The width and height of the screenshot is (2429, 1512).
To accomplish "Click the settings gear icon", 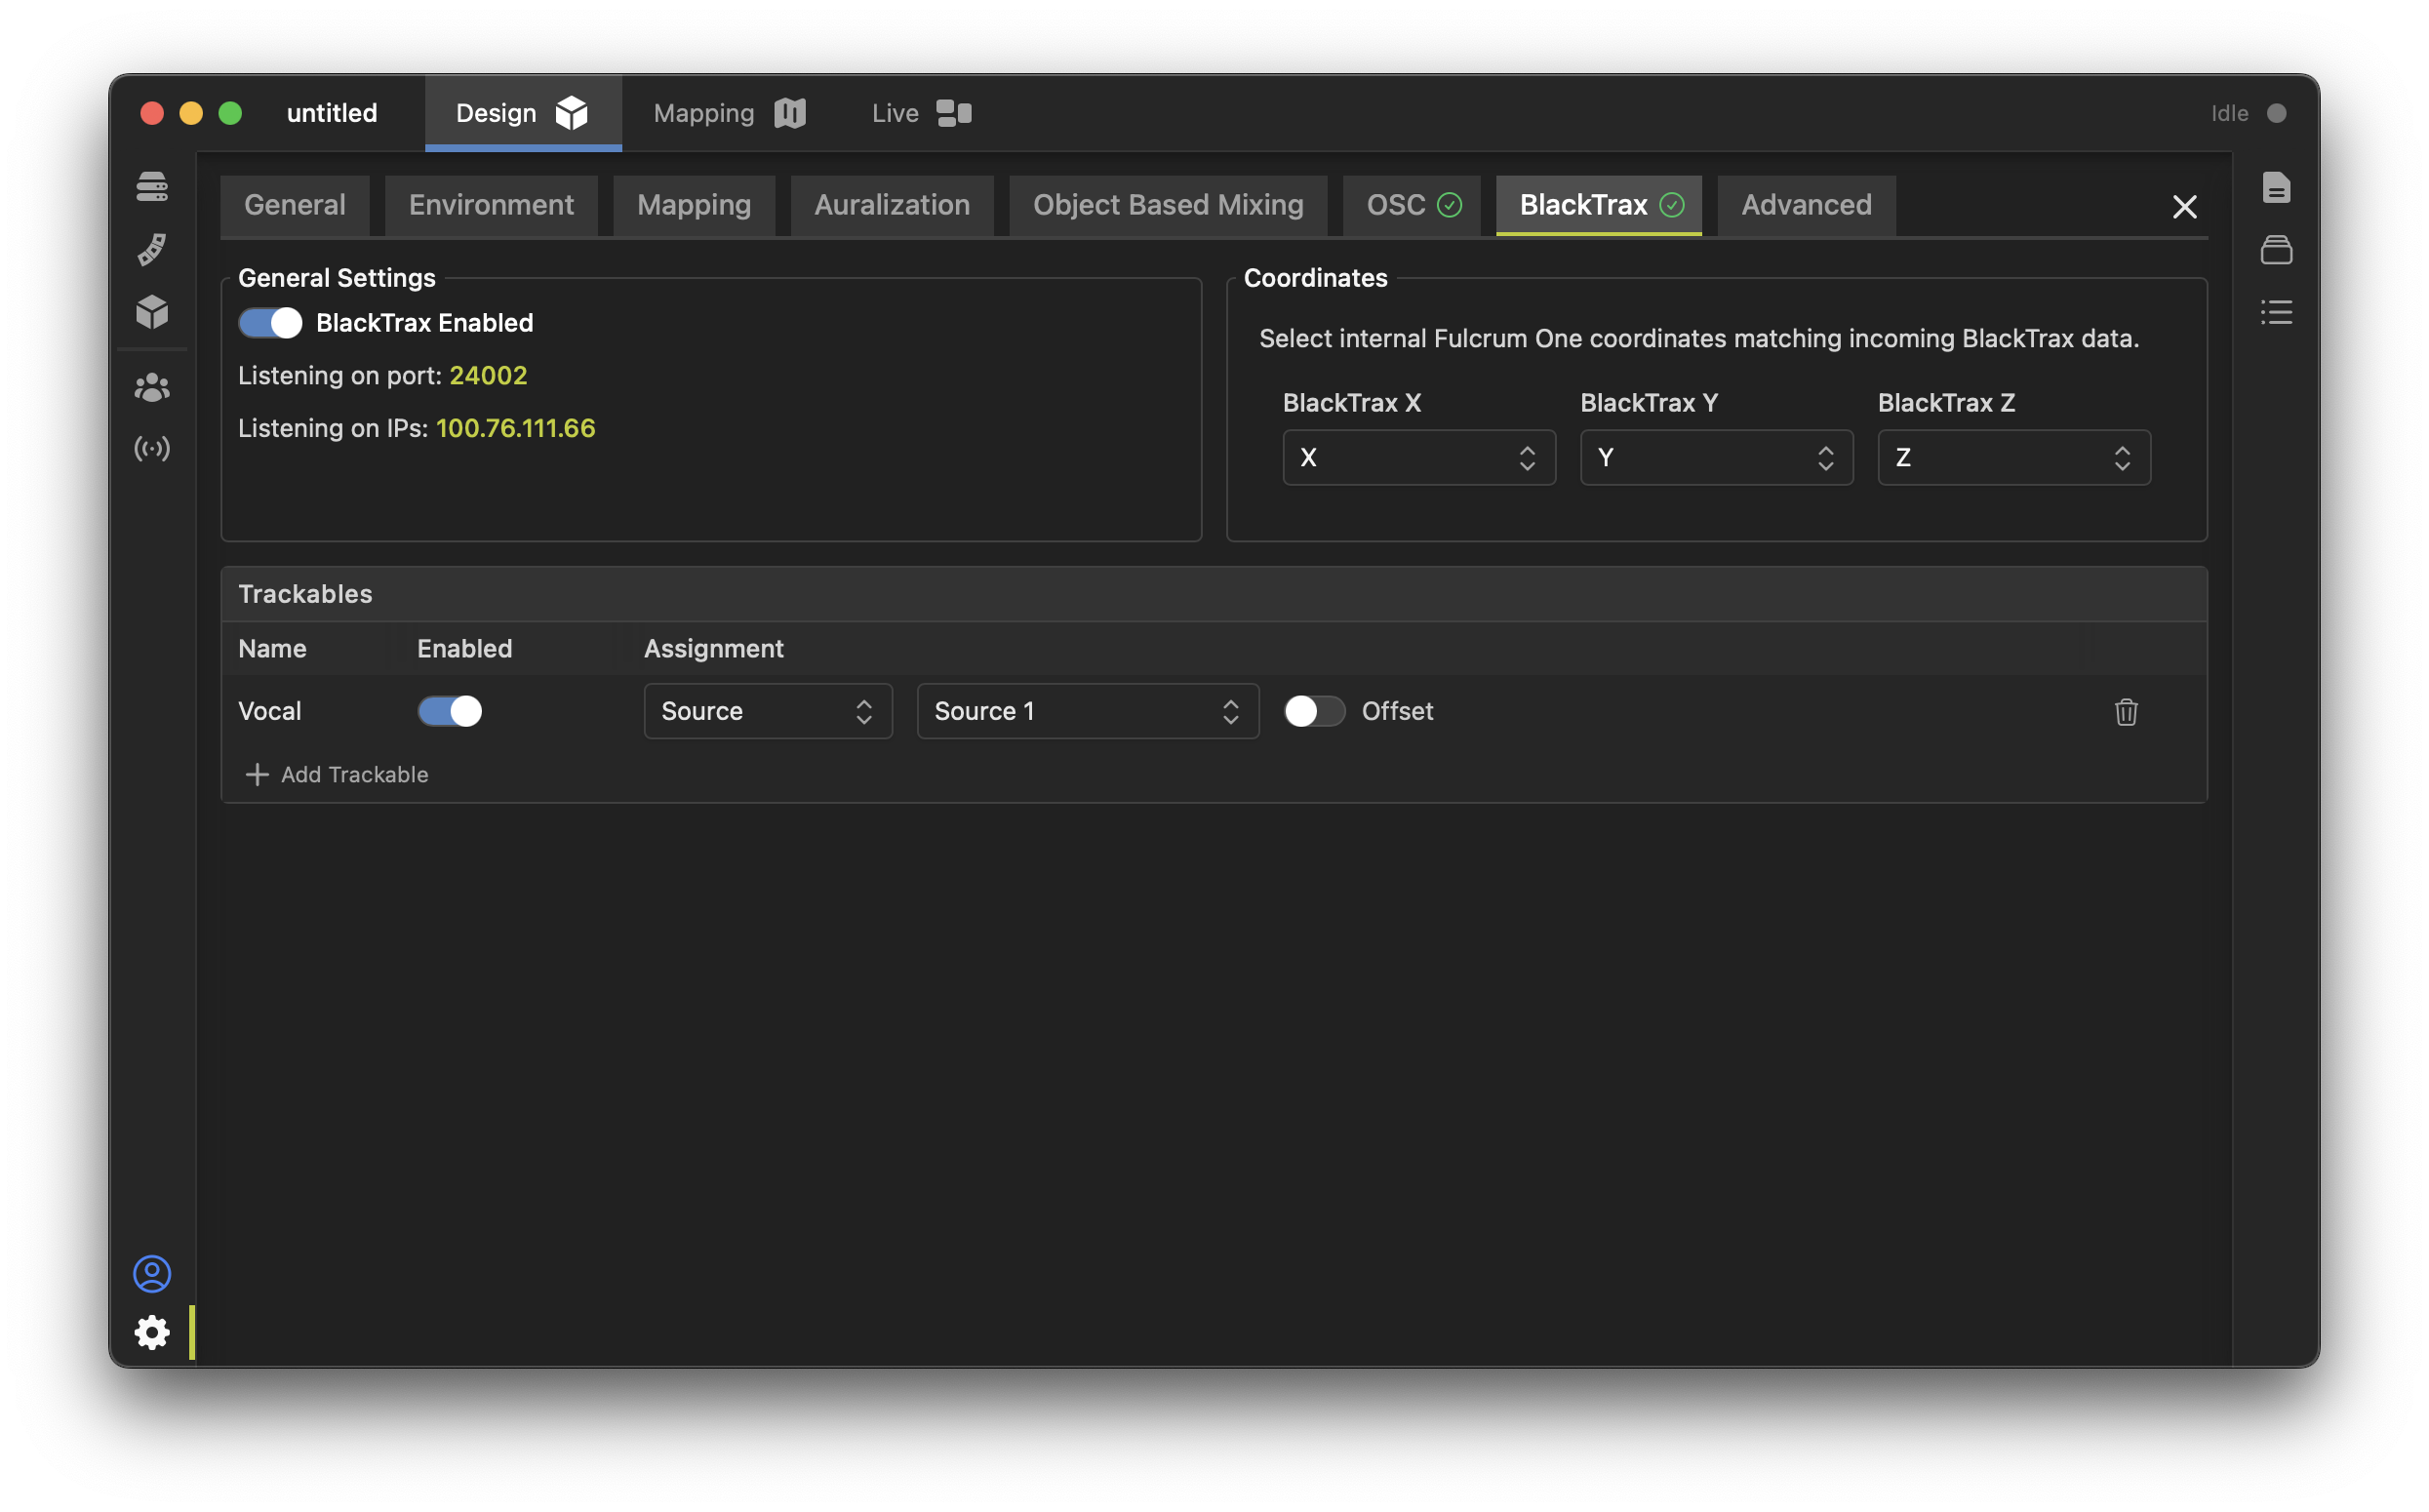I will coord(152,1332).
